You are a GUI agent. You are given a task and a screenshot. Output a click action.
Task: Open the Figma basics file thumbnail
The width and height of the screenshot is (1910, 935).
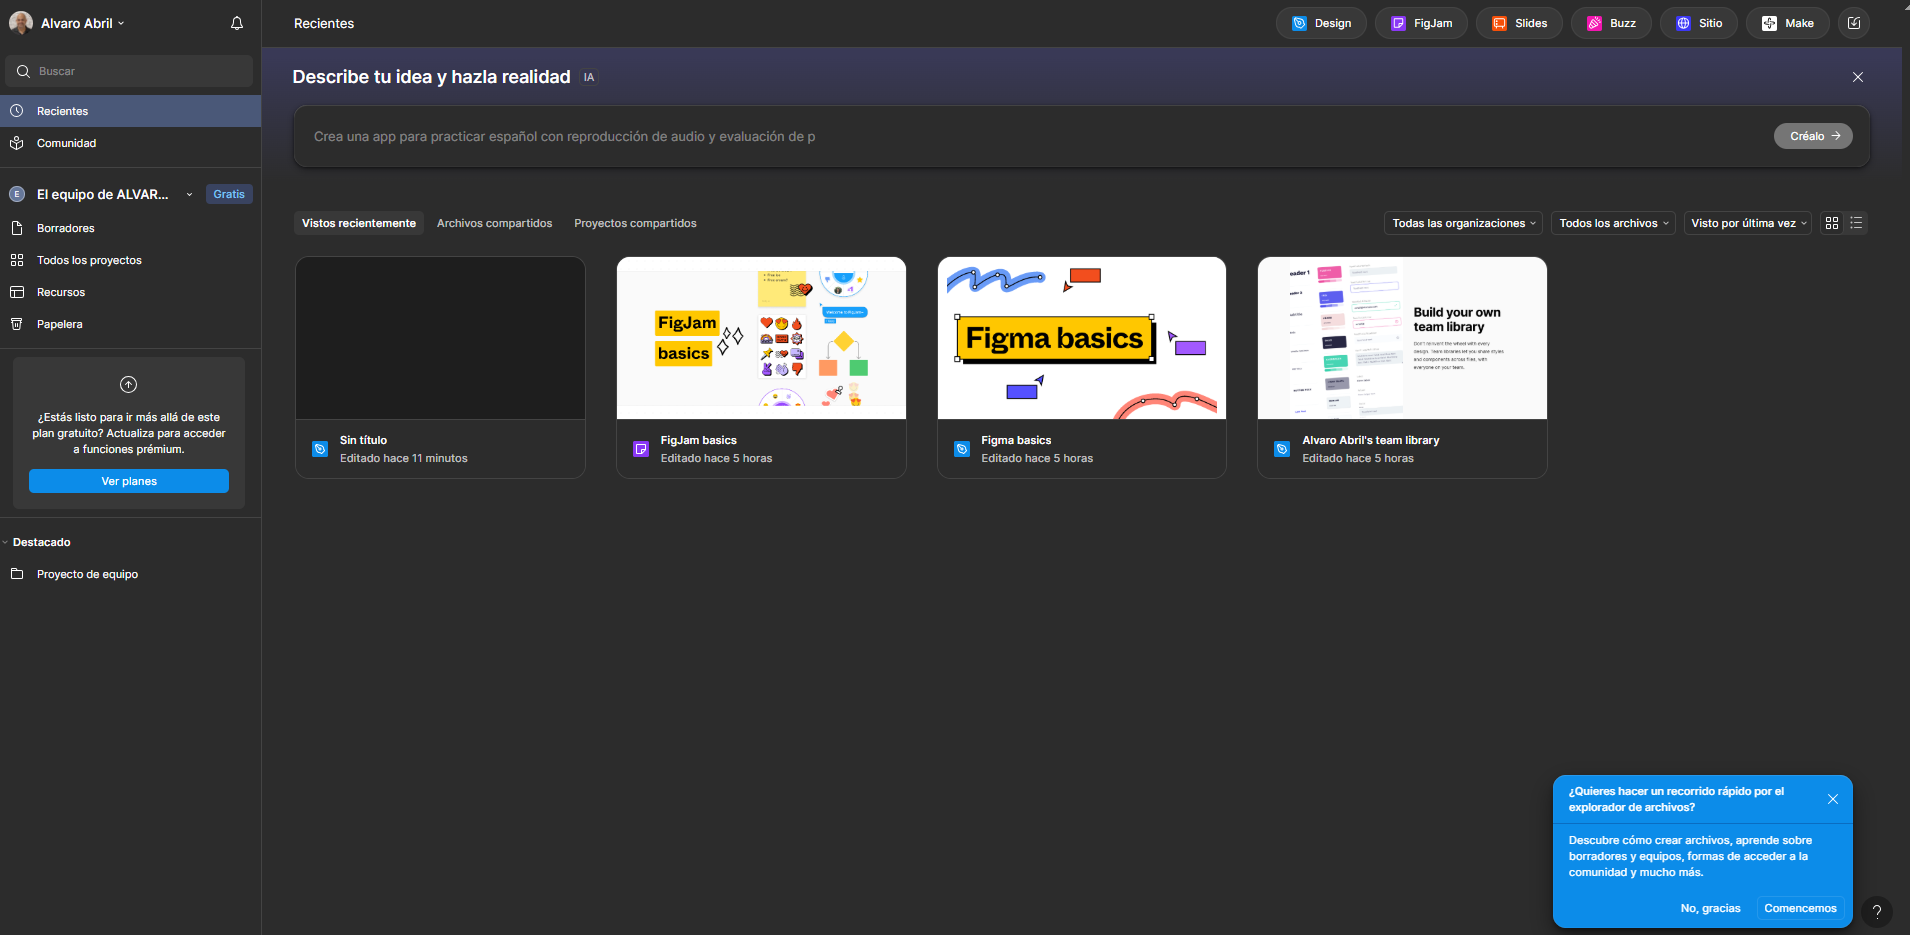[x=1081, y=338]
